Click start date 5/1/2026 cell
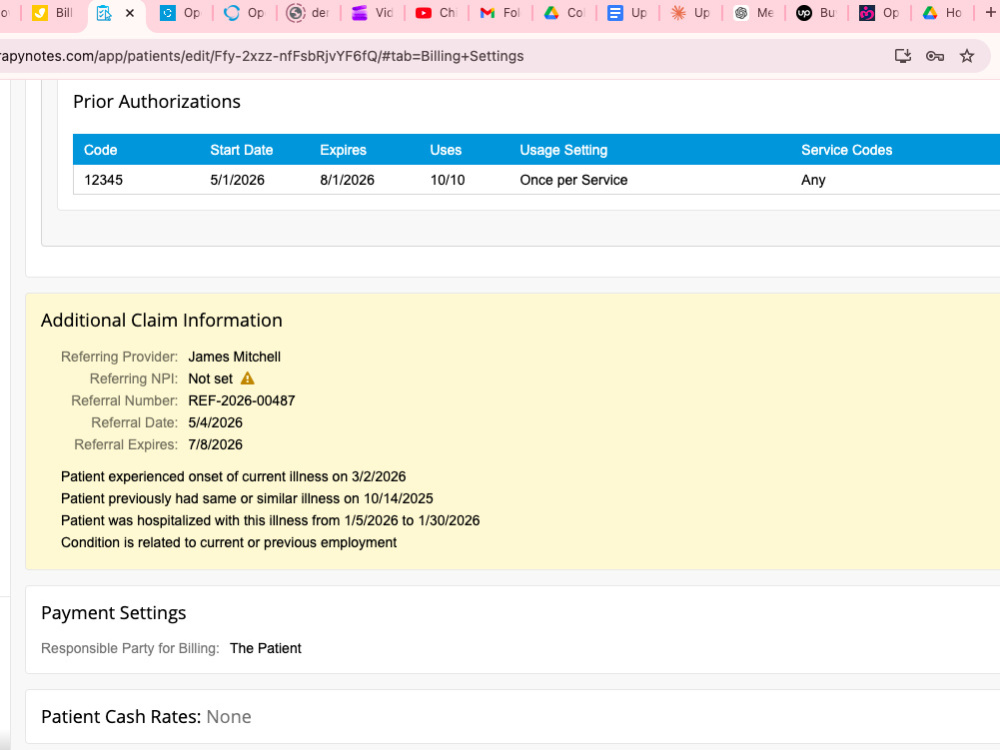The width and height of the screenshot is (1000, 750). [237, 180]
